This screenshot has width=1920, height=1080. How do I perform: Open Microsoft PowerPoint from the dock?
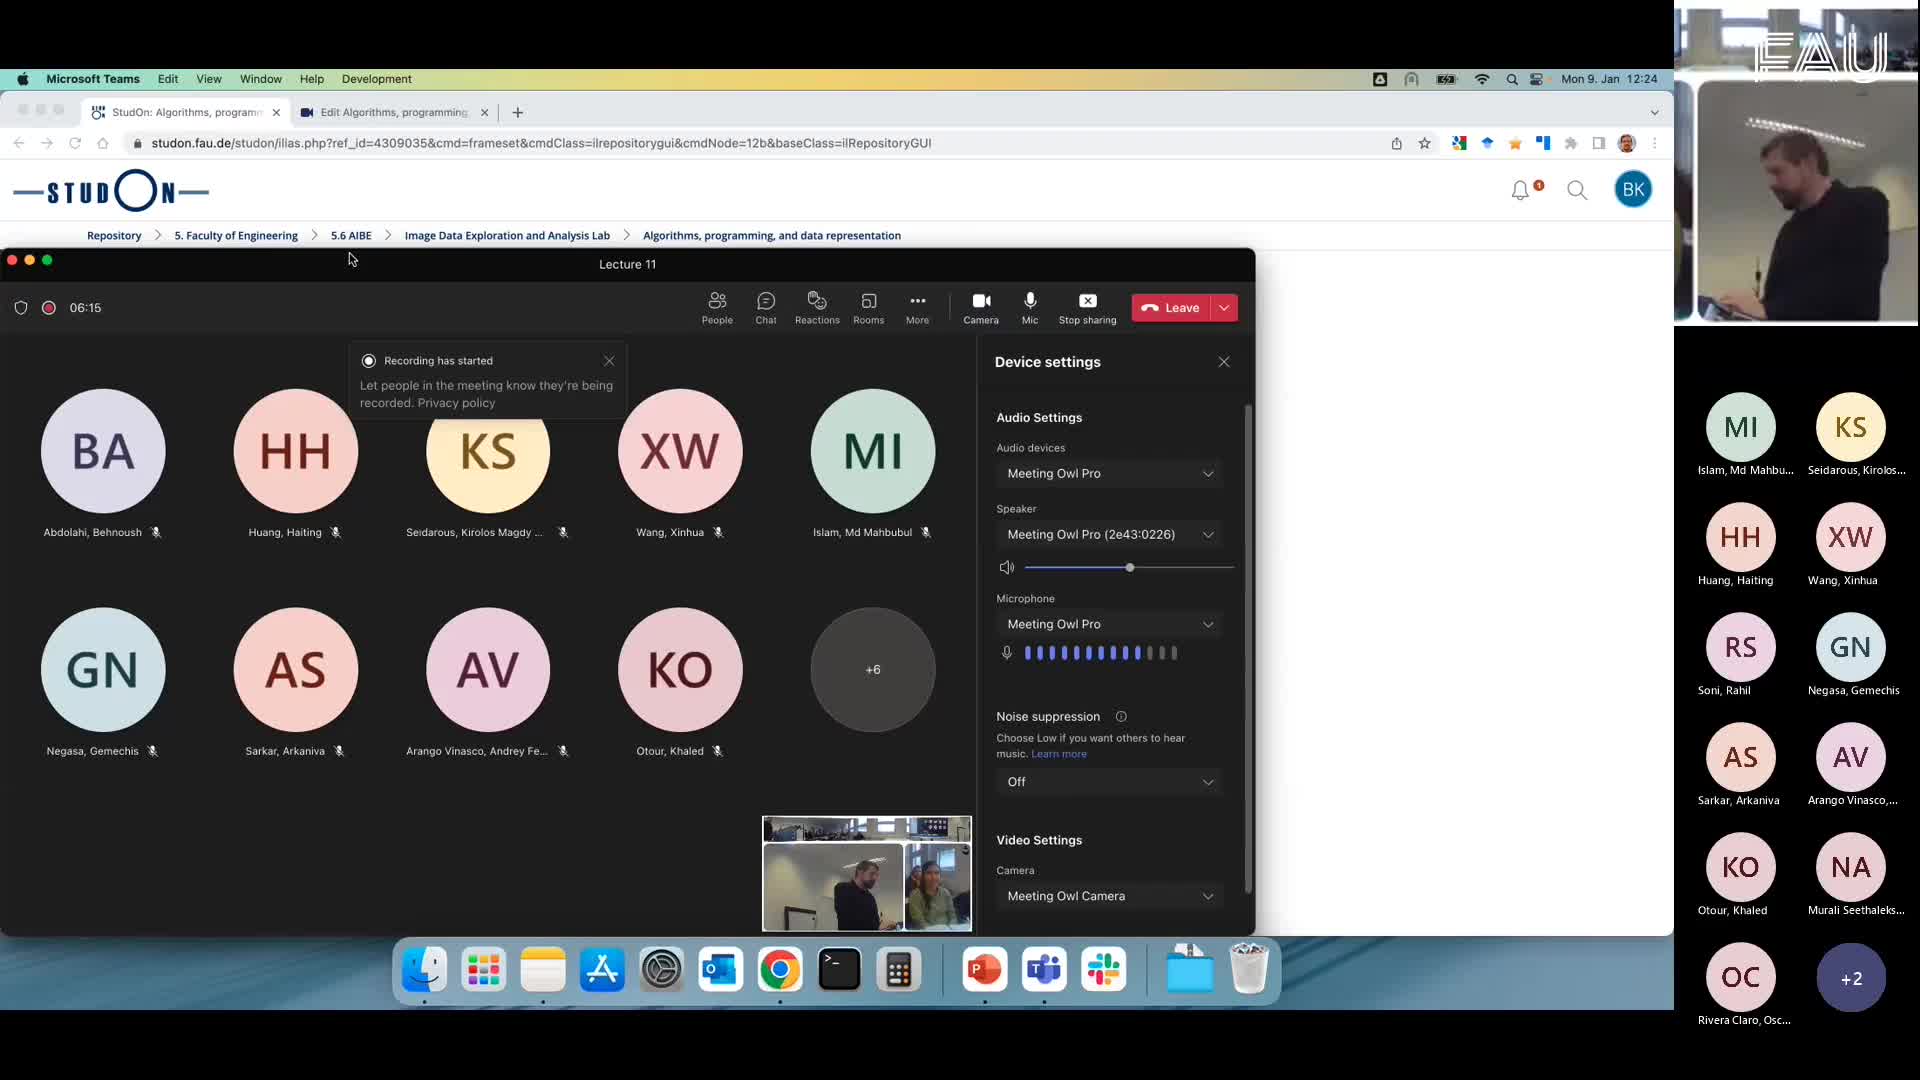pos(983,969)
